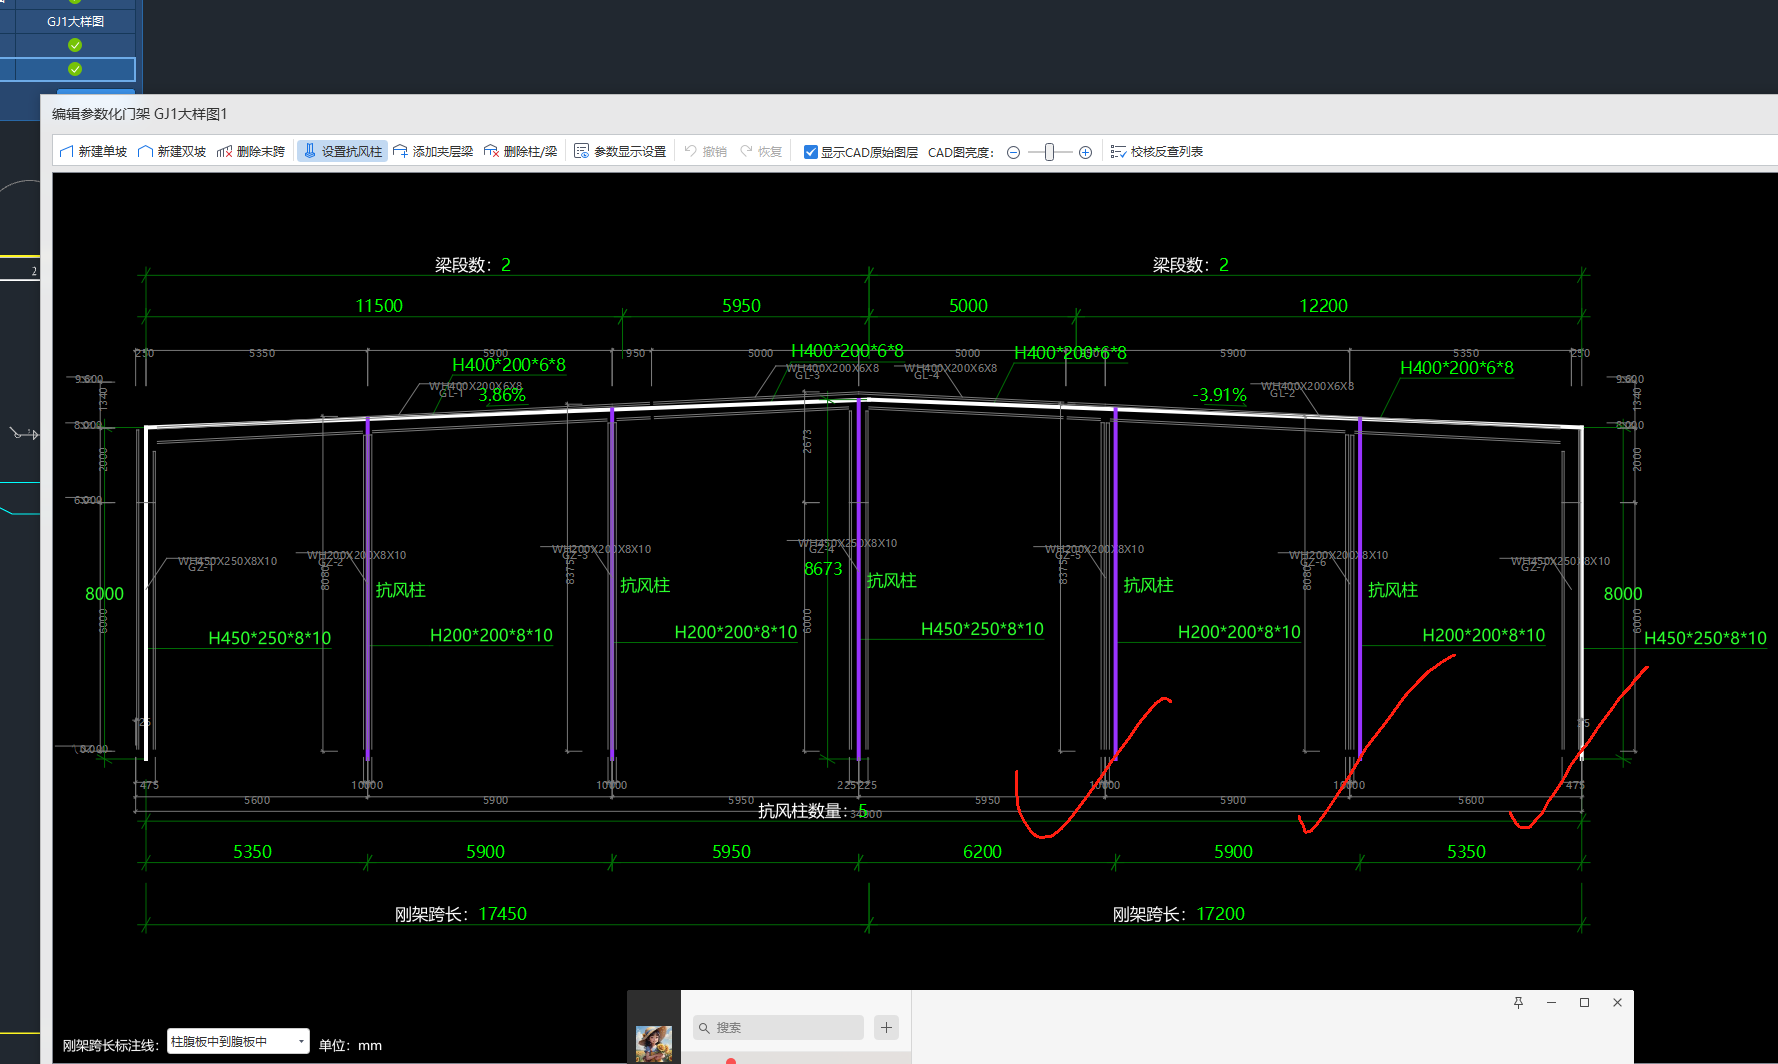Screen dimensions: 1778x1064
Task: Decrease CAD brightness with minus icon
Action: point(1013,152)
